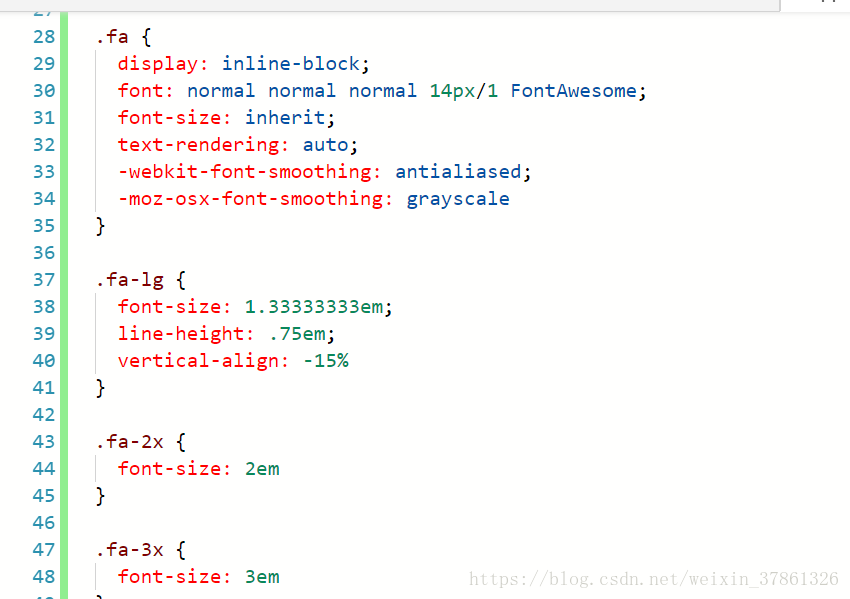Viewport: 850px width, 599px height.
Task: Click line number 29 in gutter
Action: [x=44, y=64]
